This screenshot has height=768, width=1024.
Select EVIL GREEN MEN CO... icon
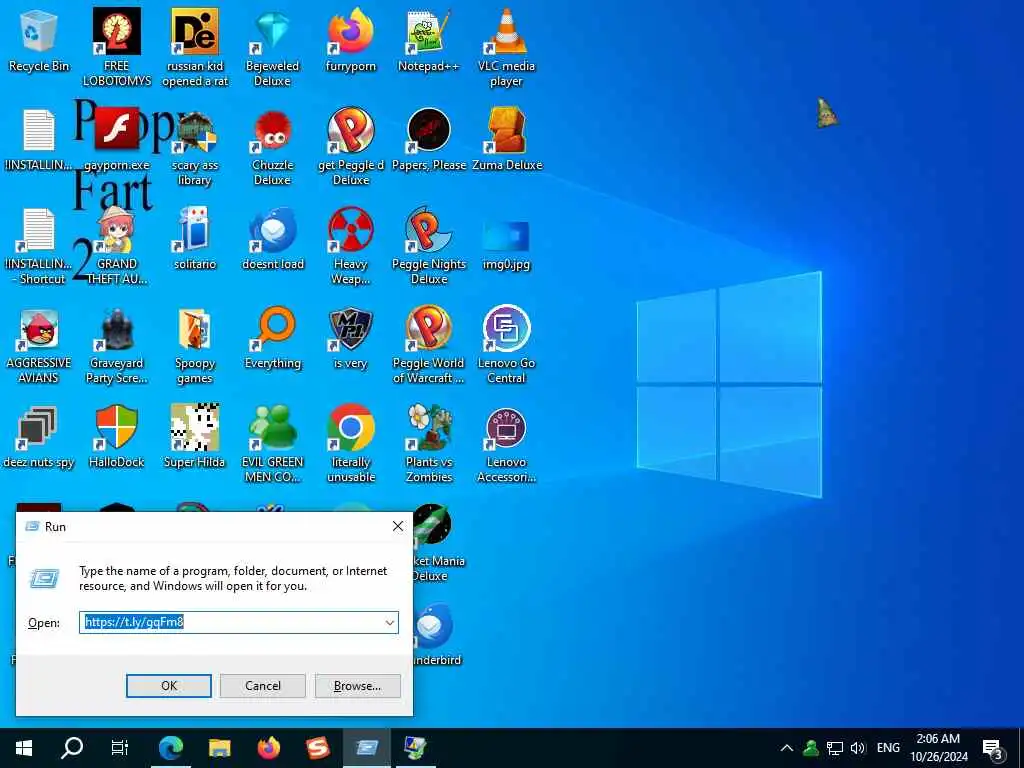coord(272,445)
